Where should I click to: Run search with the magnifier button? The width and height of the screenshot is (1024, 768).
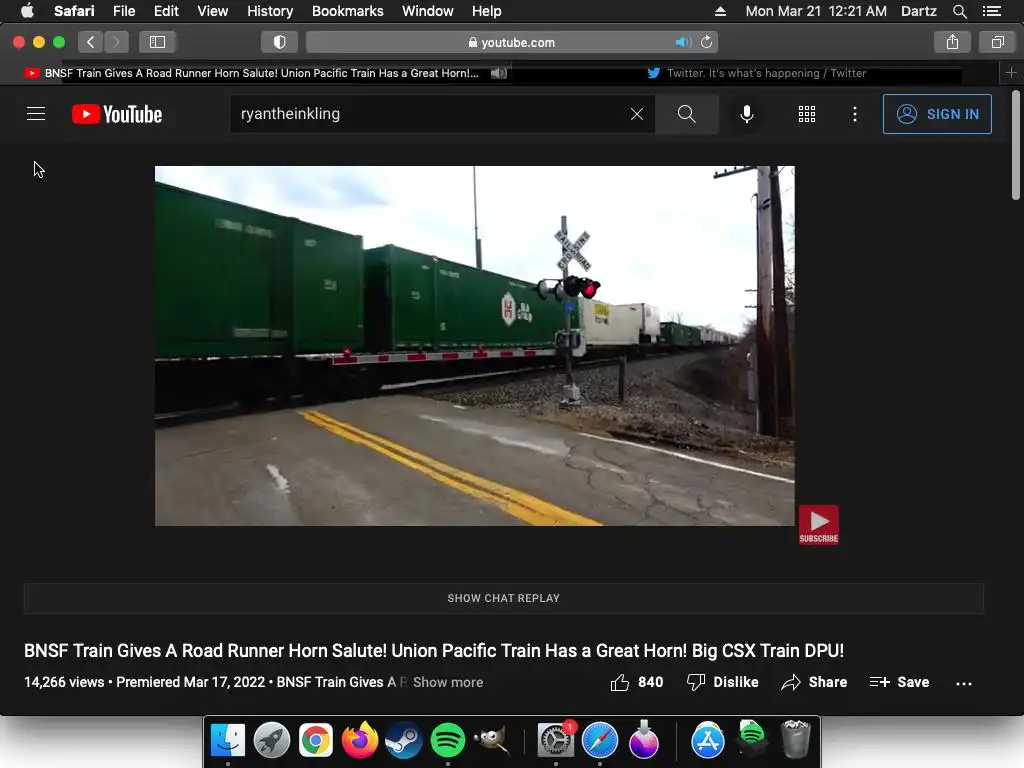coord(686,114)
